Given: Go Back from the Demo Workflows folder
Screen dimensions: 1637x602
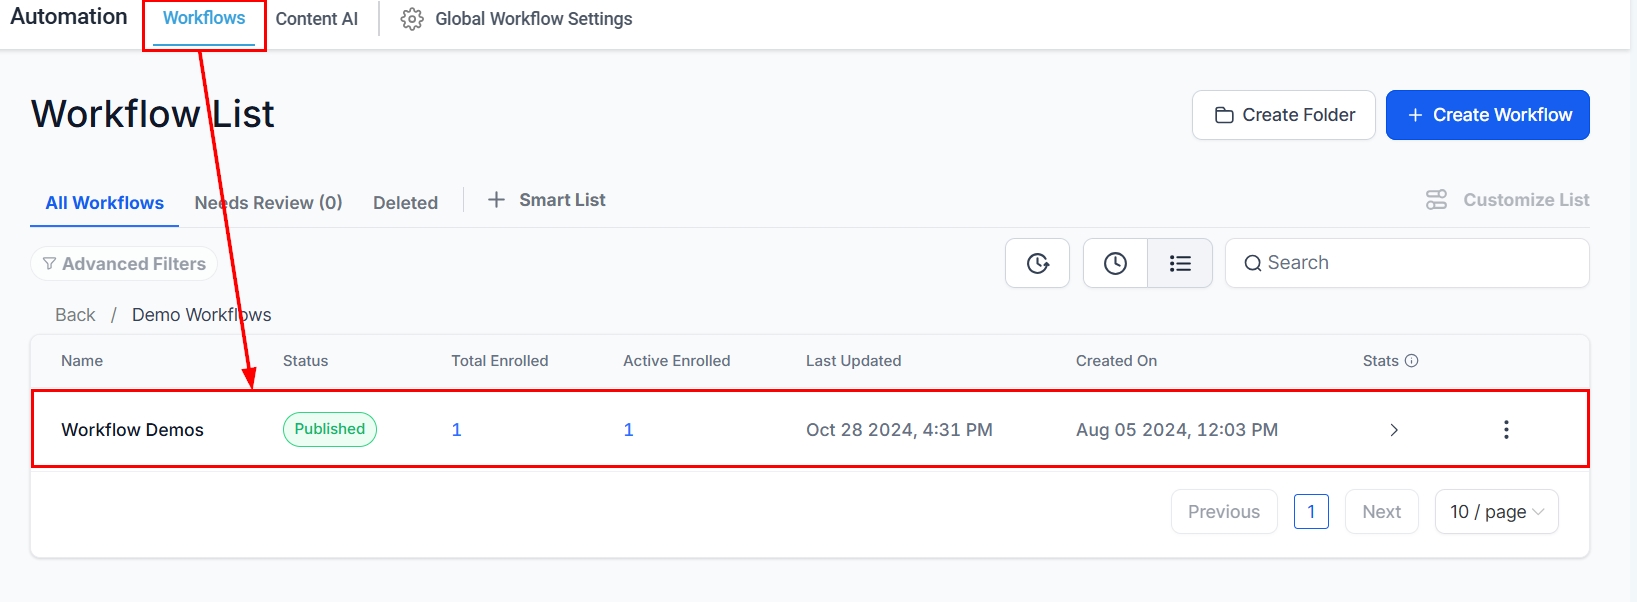Looking at the screenshot, I should pyautogui.click(x=75, y=315).
